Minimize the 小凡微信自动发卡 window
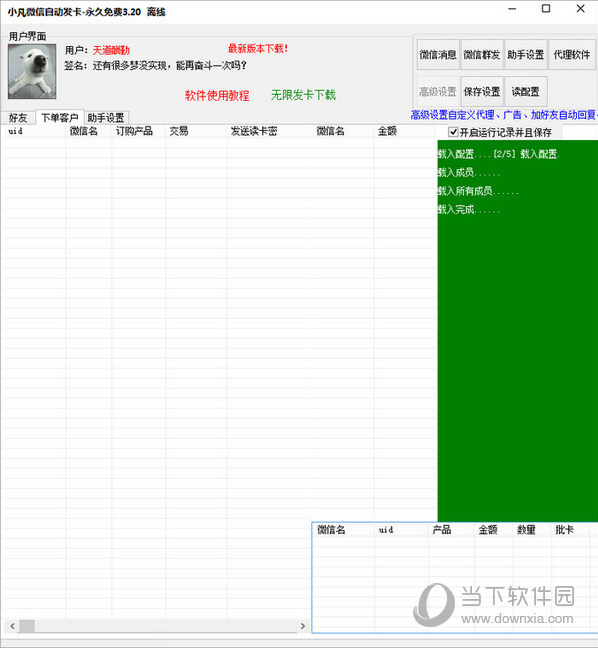The width and height of the screenshot is (598, 648). click(512, 9)
